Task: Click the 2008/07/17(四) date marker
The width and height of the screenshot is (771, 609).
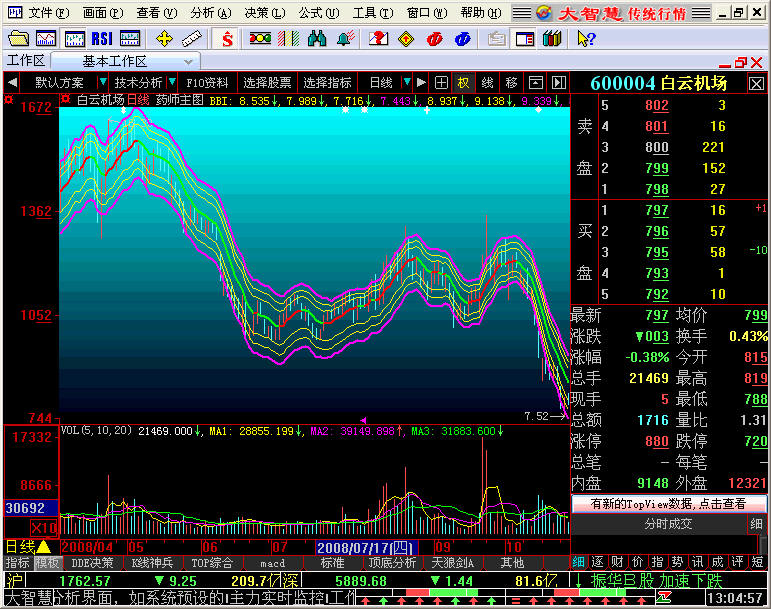Action: 366,548
